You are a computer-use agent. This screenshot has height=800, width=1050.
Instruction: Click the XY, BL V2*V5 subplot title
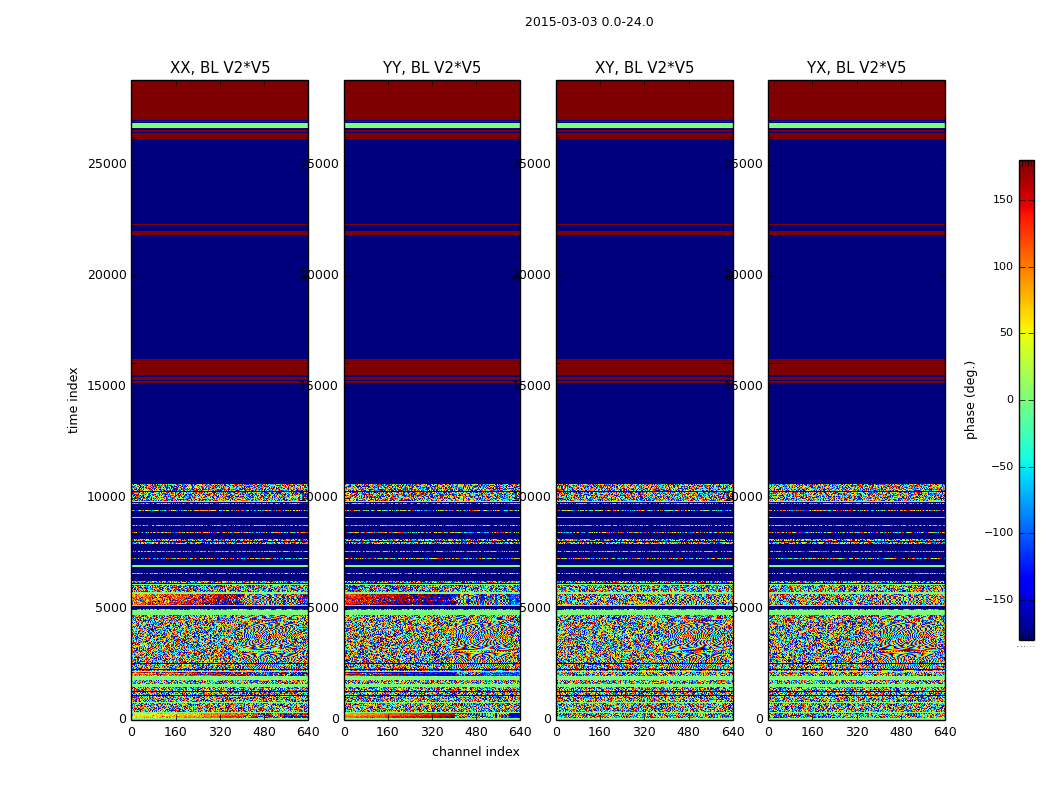point(644,68)
